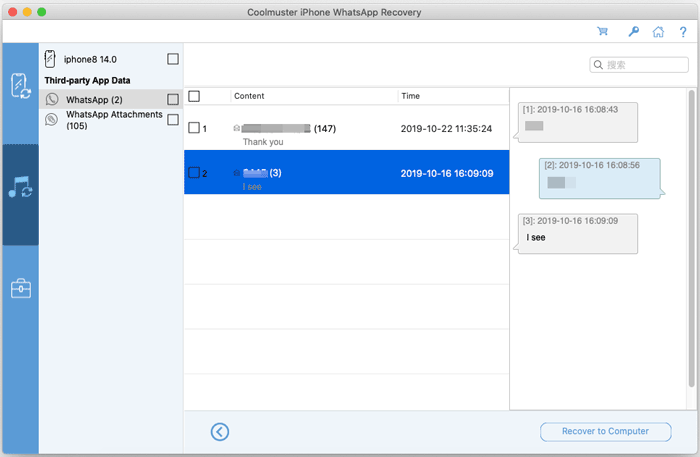700x457 pixels.
Task: Minimize window with yellow button
Action: (x=27, y=12)
